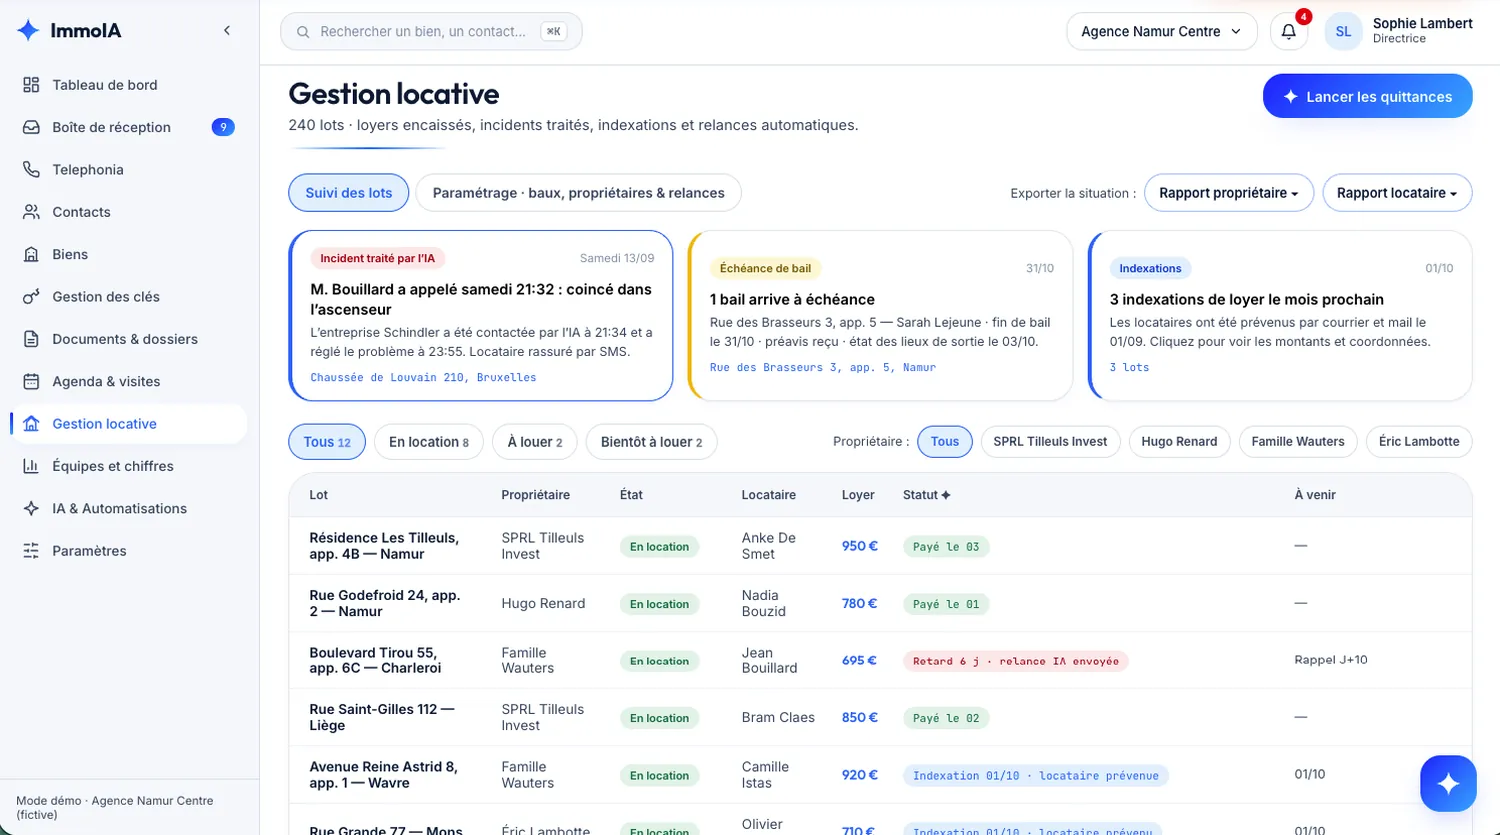The height and width of the screenshot is (835, 1500).
Task: Click the Retard 6 j relance status
Action: (1016, 661)
